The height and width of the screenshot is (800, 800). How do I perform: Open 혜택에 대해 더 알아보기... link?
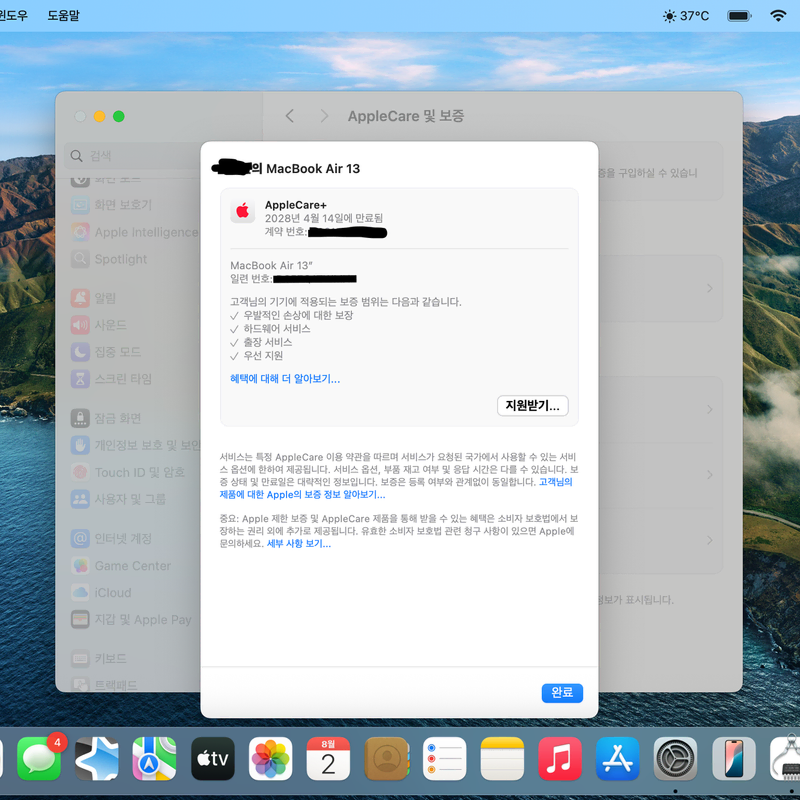pyautogui.click(x=285, y=379)
